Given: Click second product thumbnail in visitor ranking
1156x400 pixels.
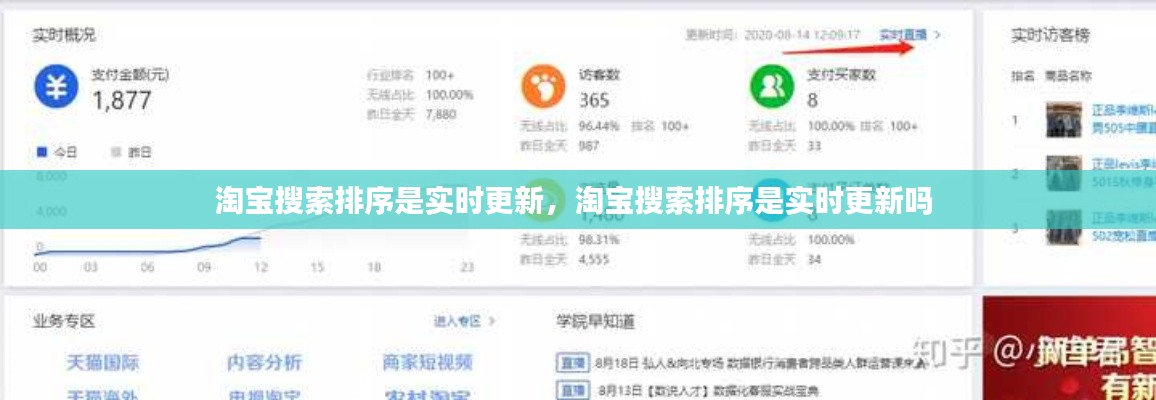Looking at the screenshot, I should tap(1065, 173).
